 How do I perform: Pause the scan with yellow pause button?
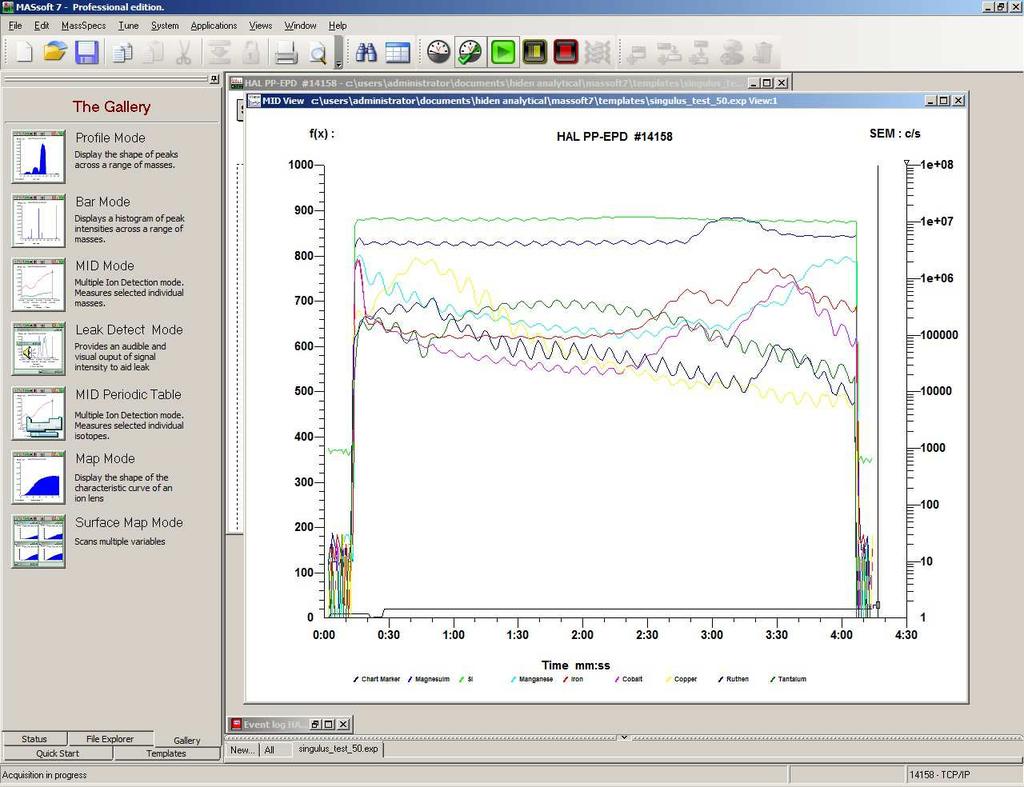click(x=535, y=52)
